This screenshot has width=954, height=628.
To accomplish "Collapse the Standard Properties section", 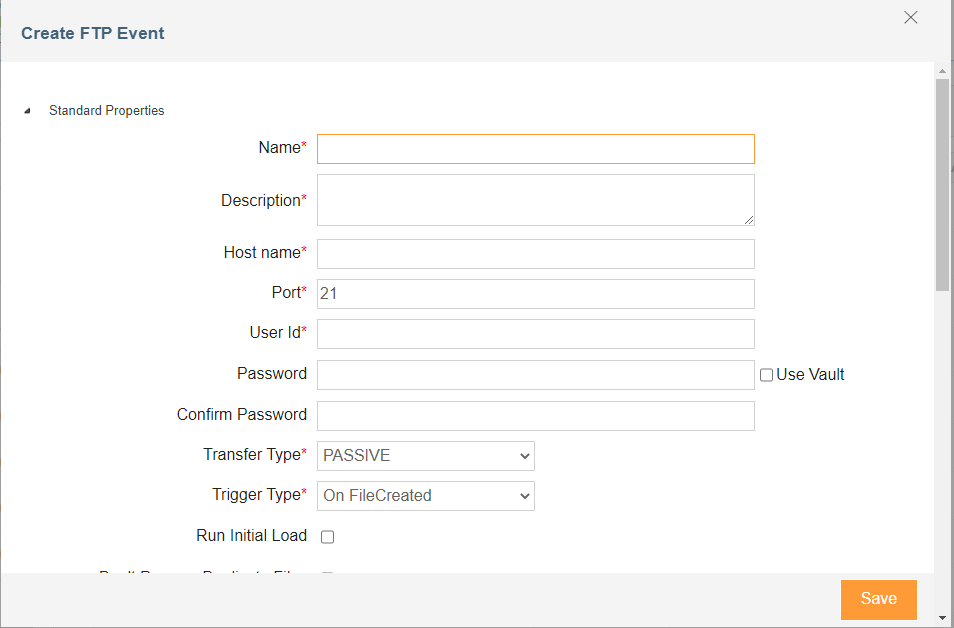I will coord(27,111).
